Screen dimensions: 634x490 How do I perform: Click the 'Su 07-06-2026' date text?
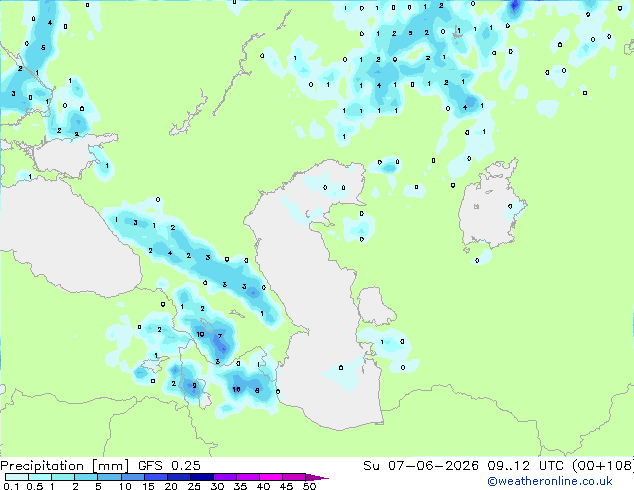tap(421, 465)
